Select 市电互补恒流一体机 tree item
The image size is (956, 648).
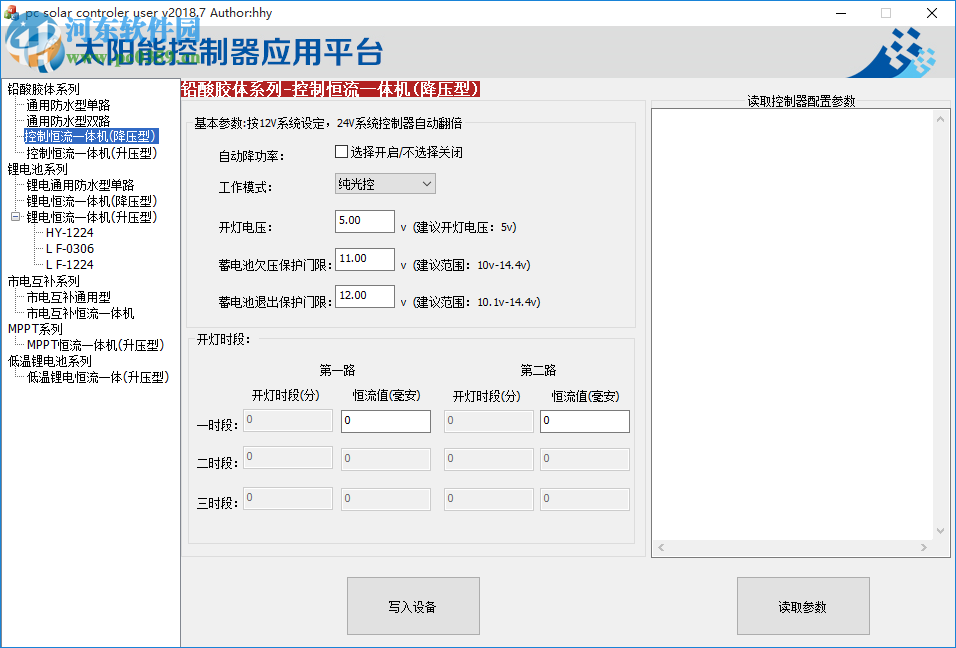click(x=80, y=313)
